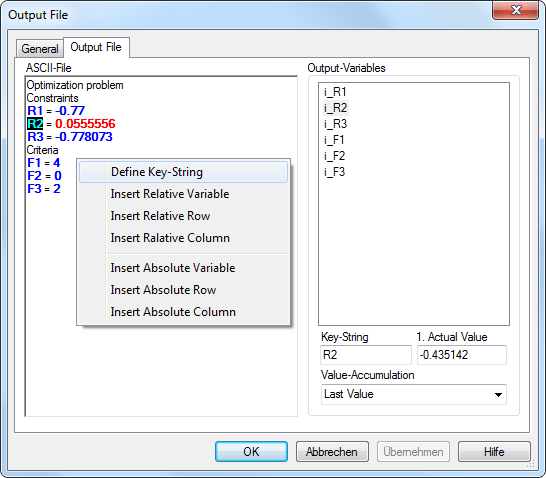The image size is (546, 478).
Task: Close the Output File dialog
Action: 516,10
